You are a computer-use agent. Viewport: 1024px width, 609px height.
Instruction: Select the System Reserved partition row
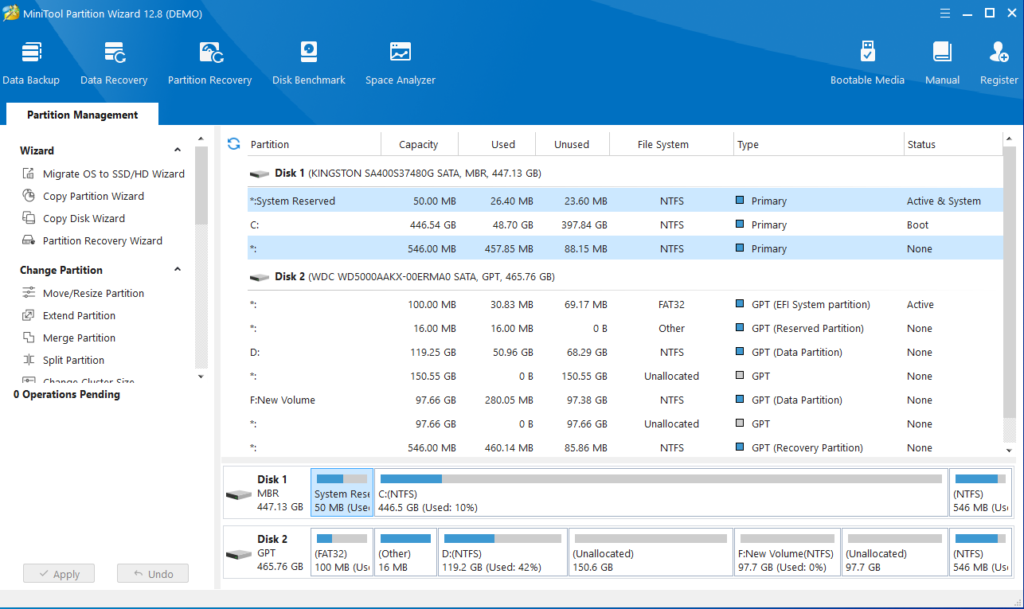(625, 201)
